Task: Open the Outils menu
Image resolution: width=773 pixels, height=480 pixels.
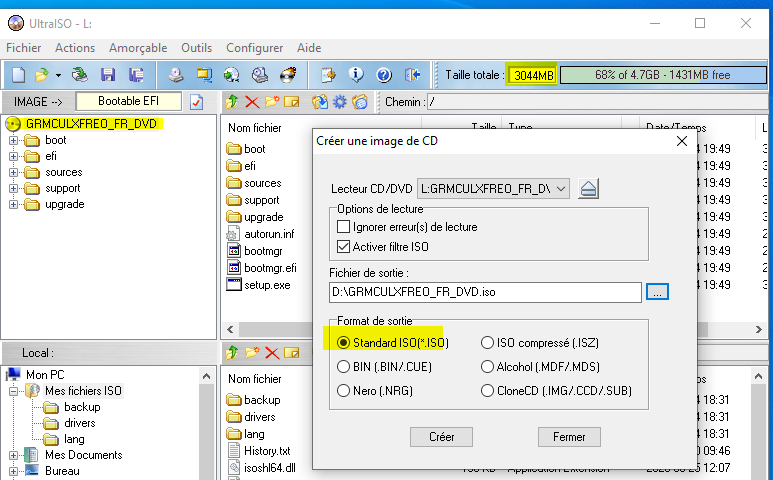Action: point(196,48)
